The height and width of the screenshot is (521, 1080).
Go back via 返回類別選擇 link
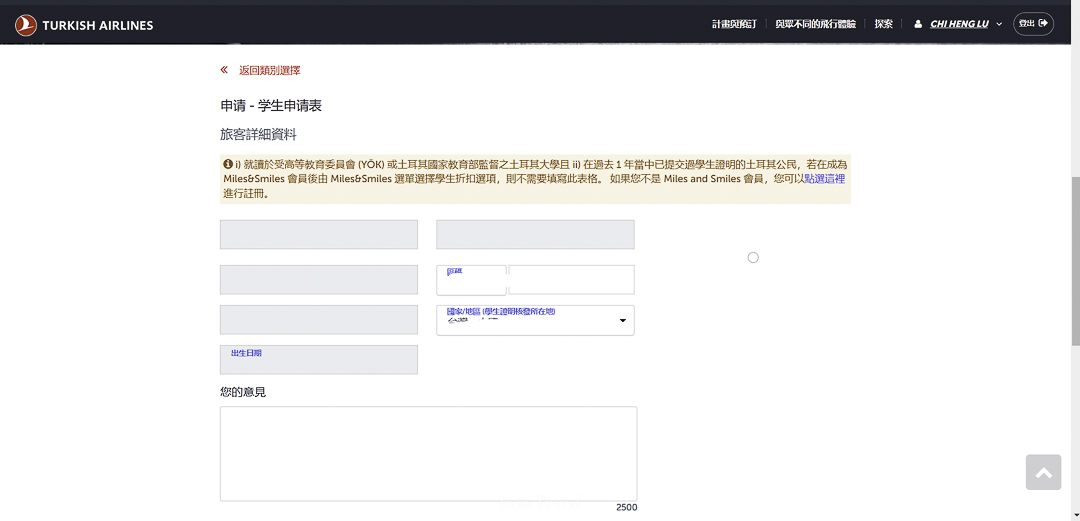pos(269,70)
